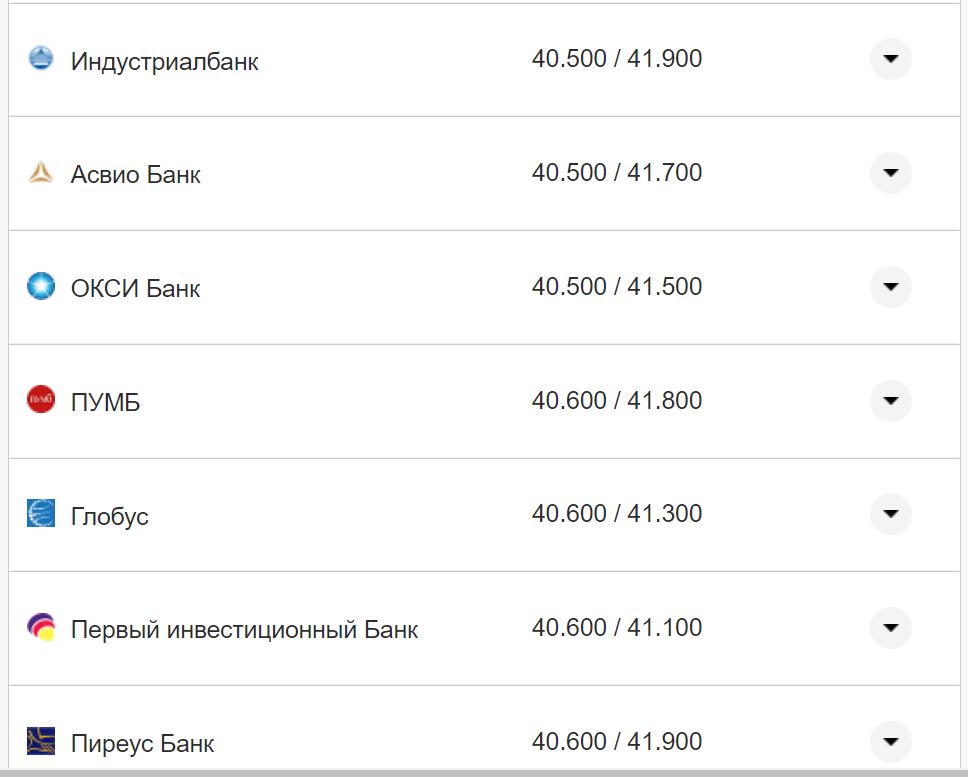Click the Глобус 40.600 / 41.300 rate
Screen dimensions: 968x777
point(618,513)
